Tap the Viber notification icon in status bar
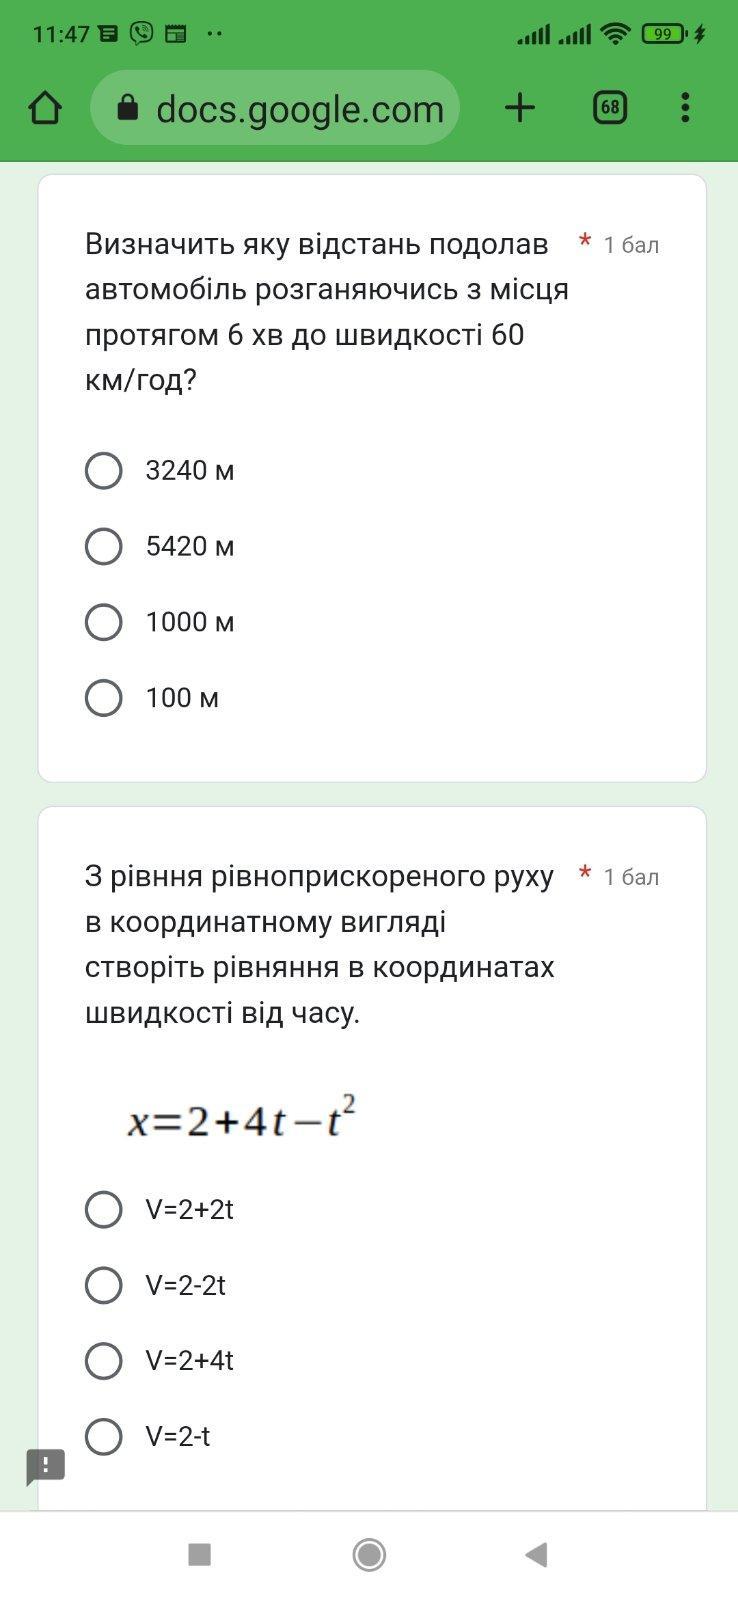Viewport: 738px width, 1599px height. coord(141,33)
